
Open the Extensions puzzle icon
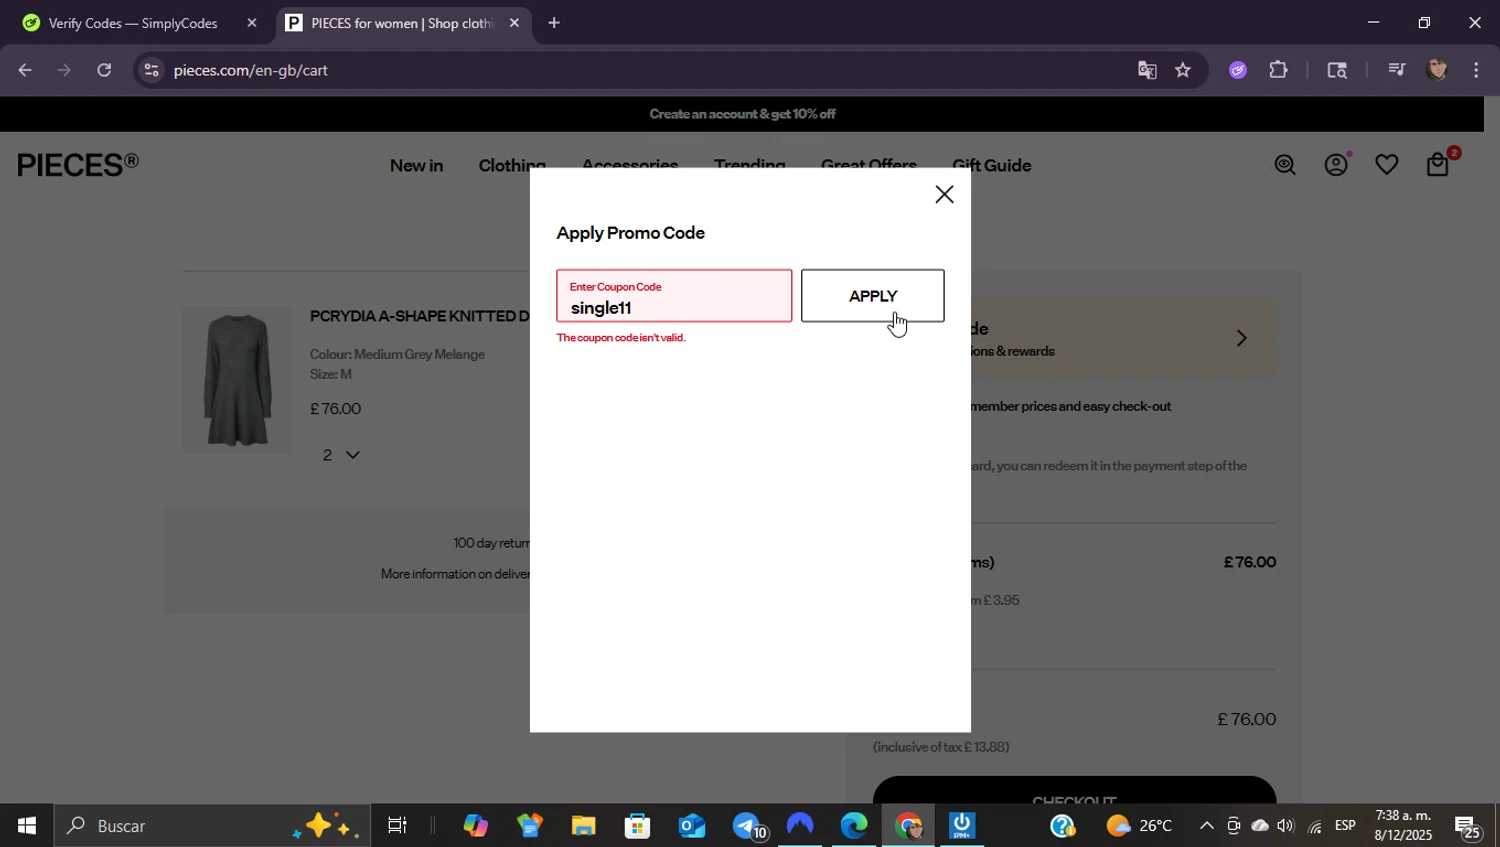[1278, 70]
